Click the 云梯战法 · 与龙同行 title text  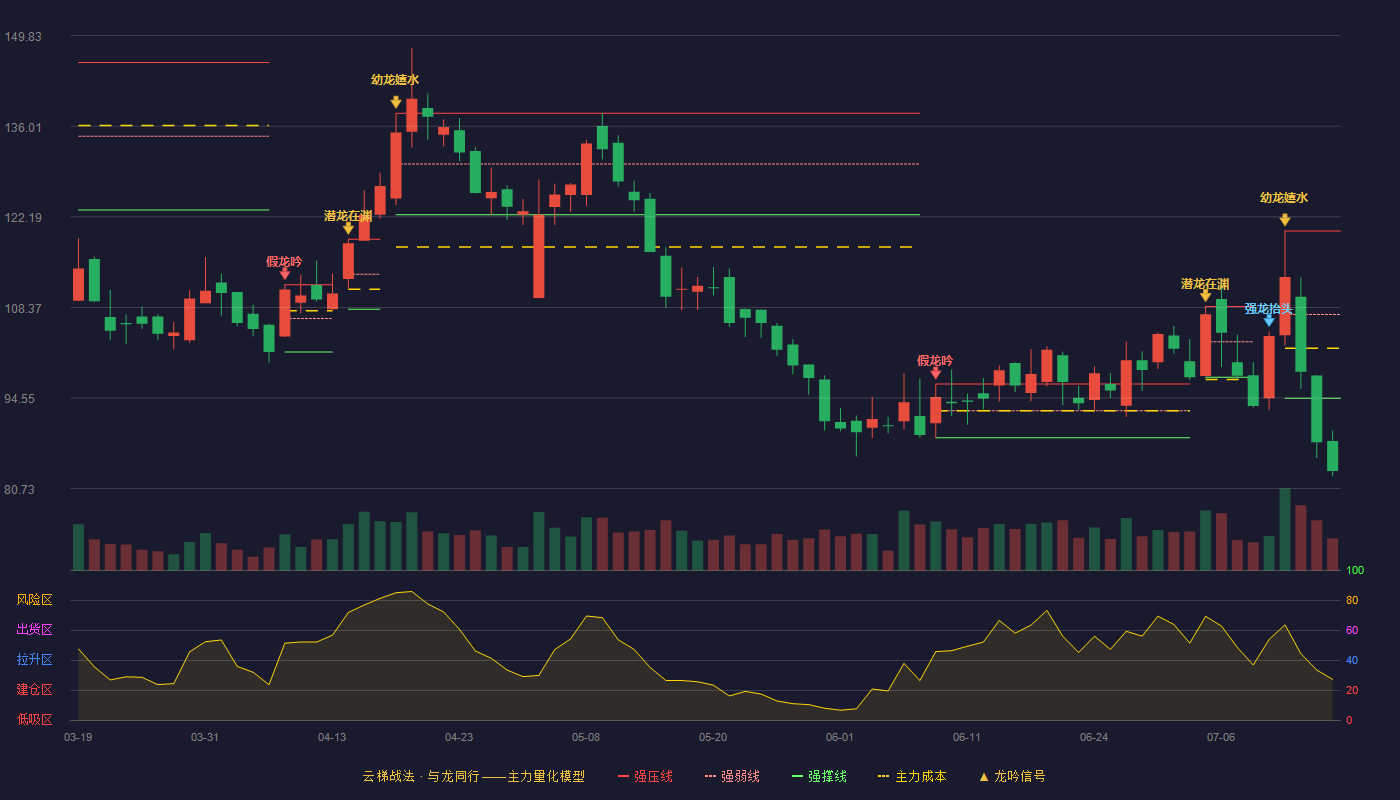420,776
